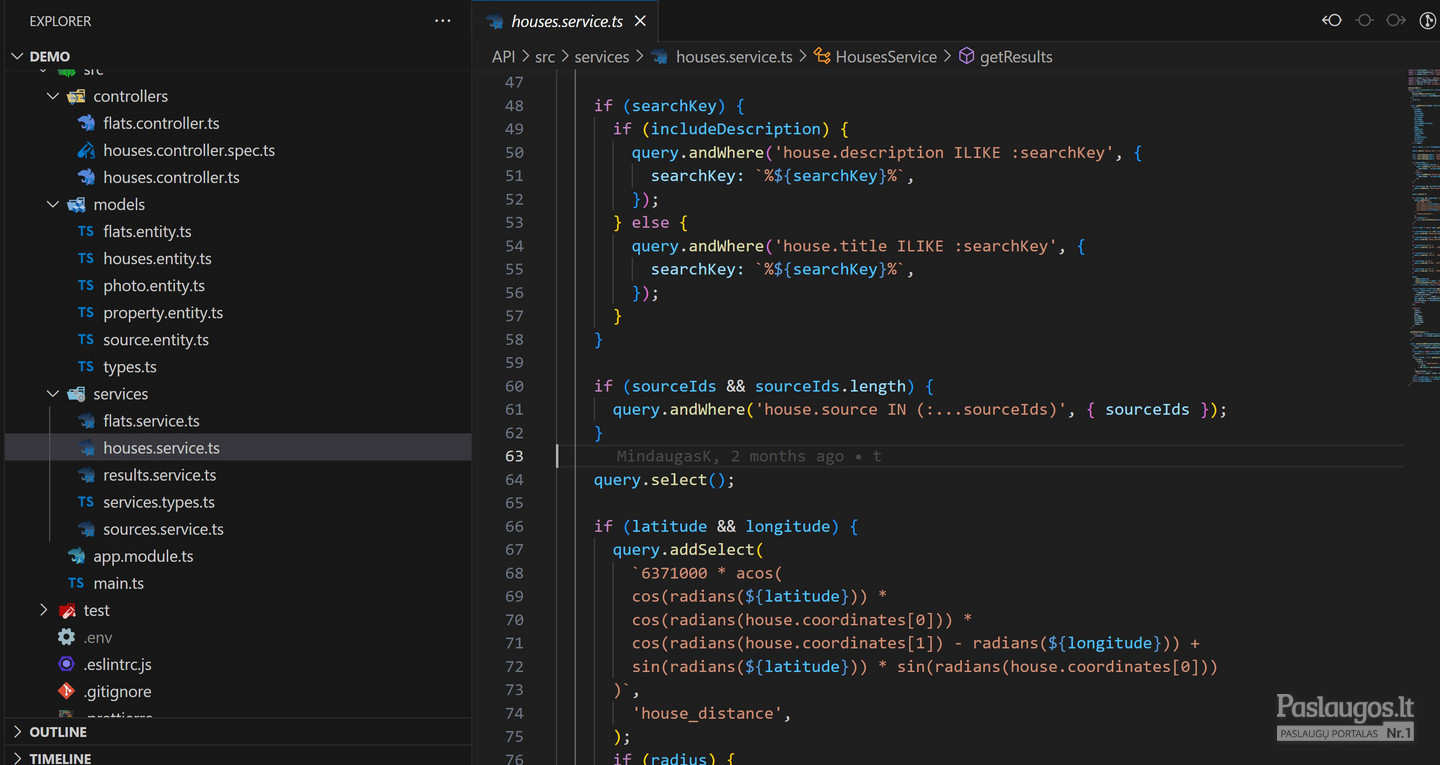Click the gear icon beside .env
This screenshot has width=1440, height=765.
(x=66, y=637)
